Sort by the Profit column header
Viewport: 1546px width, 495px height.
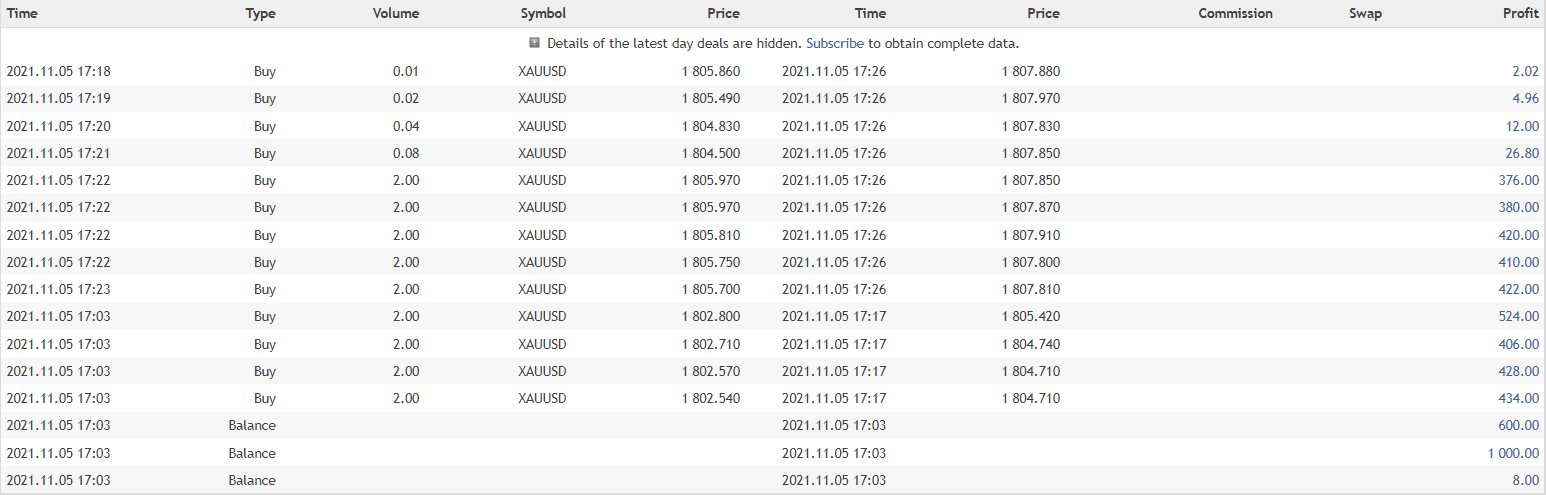point(1520,14)
